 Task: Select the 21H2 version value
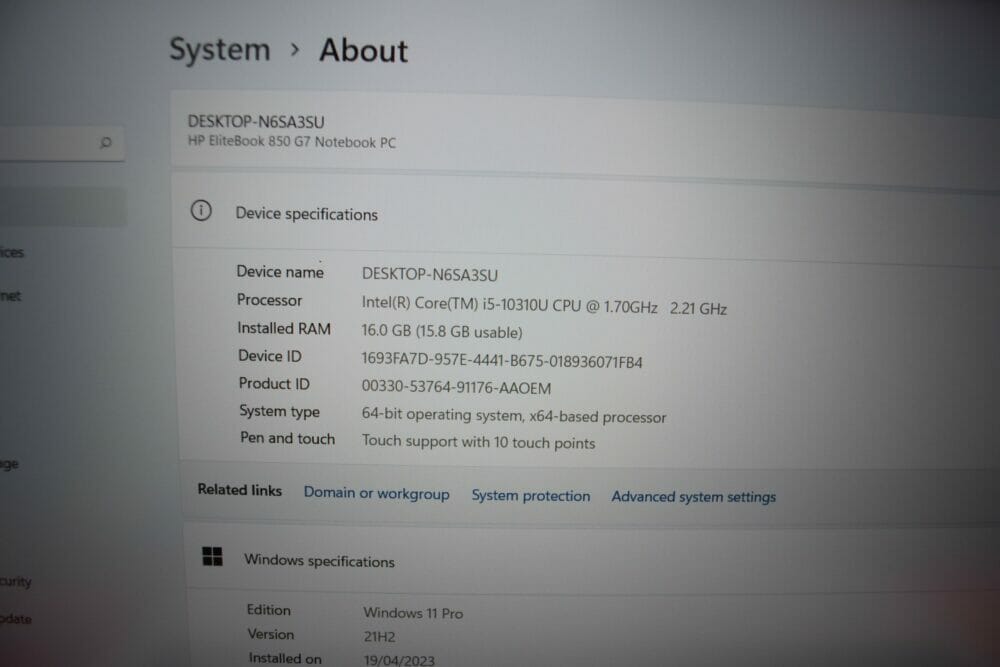379,636
